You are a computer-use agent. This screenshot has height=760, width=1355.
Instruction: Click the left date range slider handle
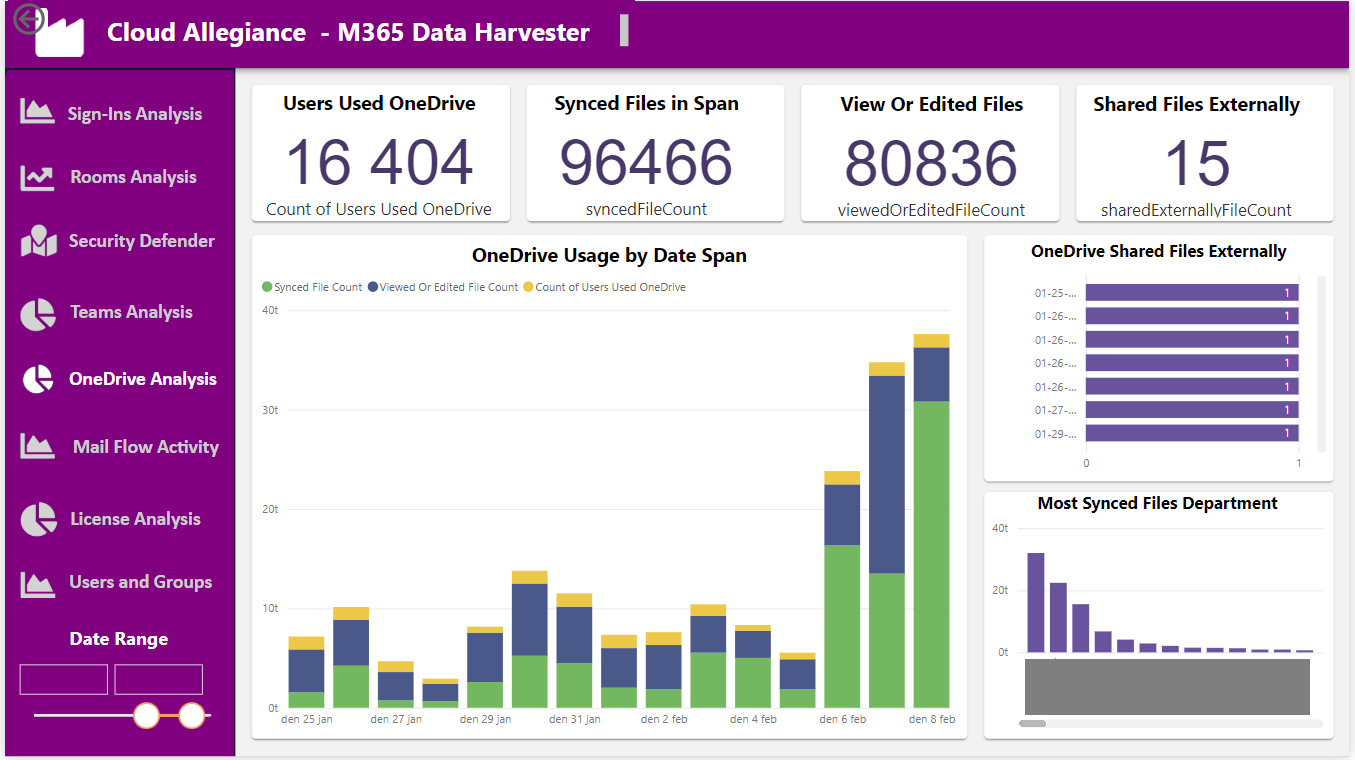[147, 715]
